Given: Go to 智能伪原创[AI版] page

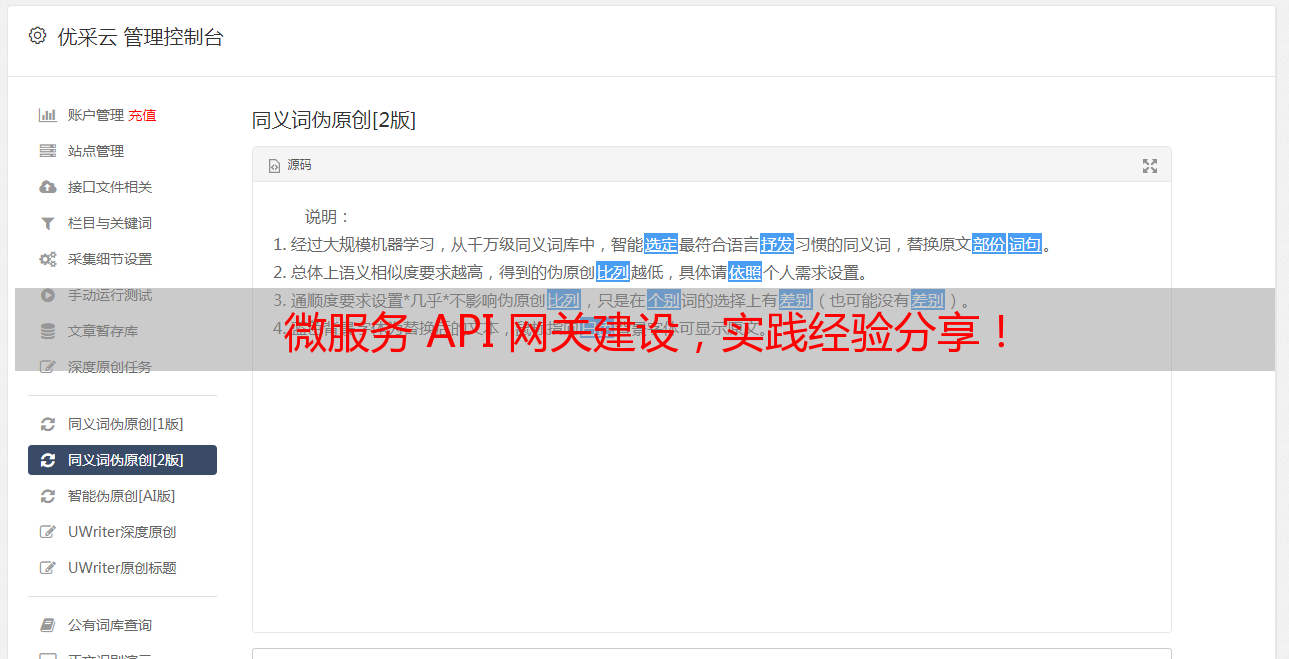Looking at the screenshot, I should point(122,496).
